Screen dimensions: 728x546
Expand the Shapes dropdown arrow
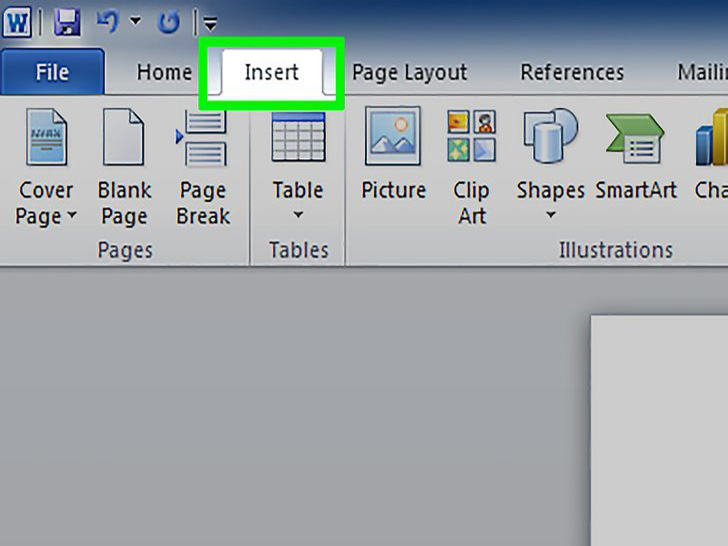551,215
